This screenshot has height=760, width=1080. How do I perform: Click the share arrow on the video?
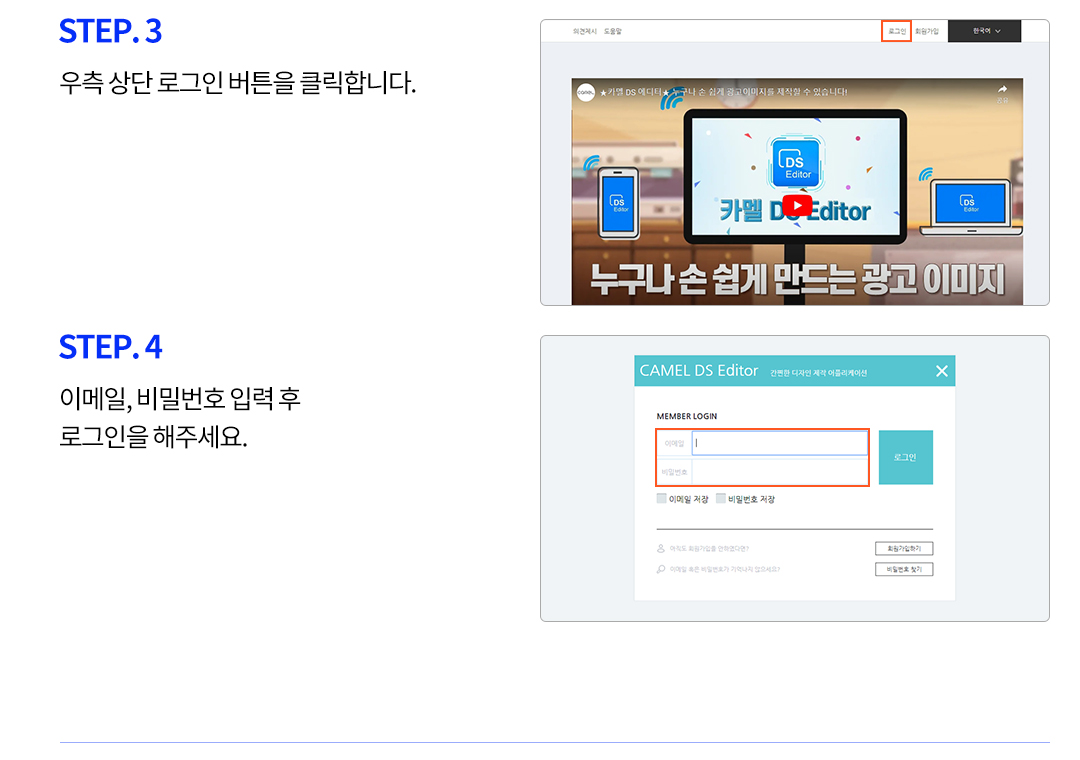[x=1002, y=90]
